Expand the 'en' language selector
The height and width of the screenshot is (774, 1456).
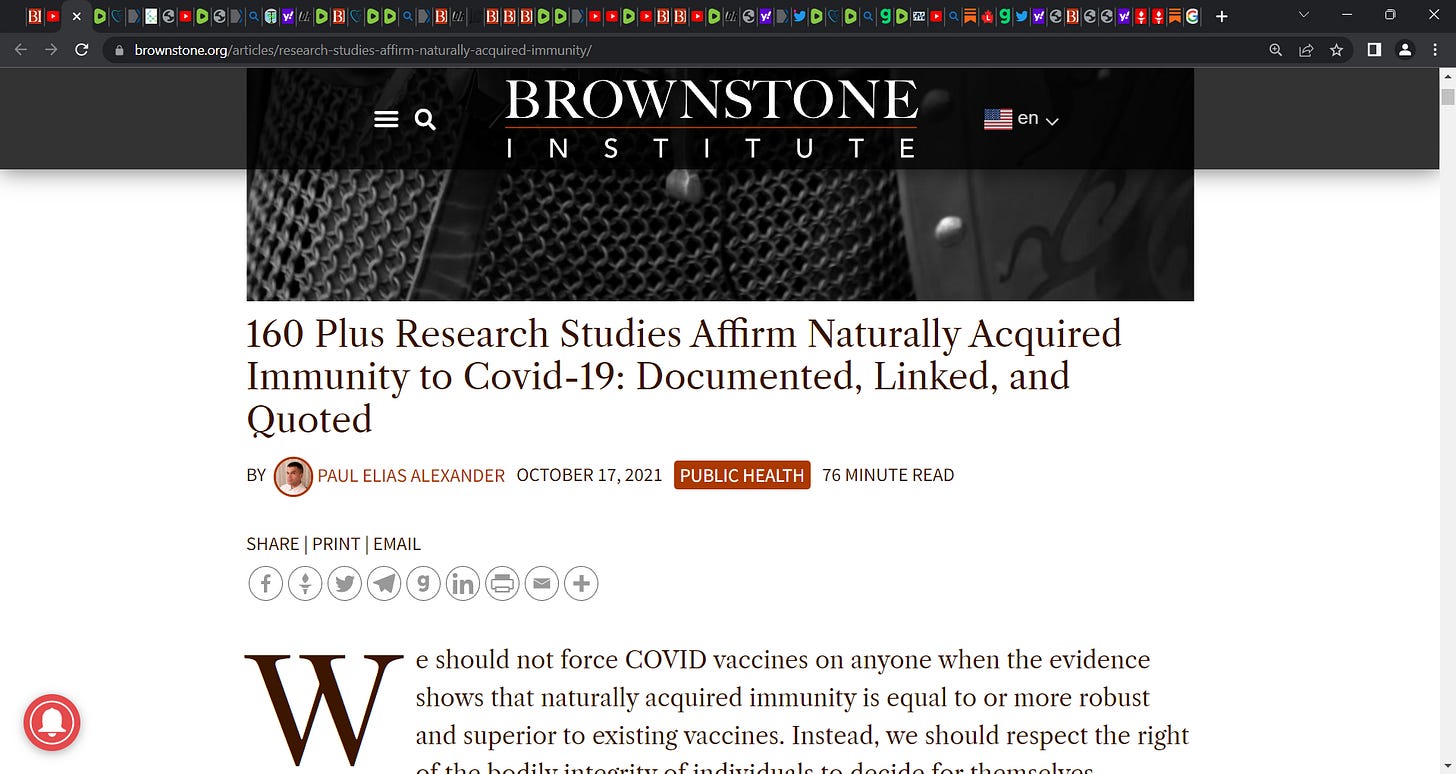(x=1021, y=119)
